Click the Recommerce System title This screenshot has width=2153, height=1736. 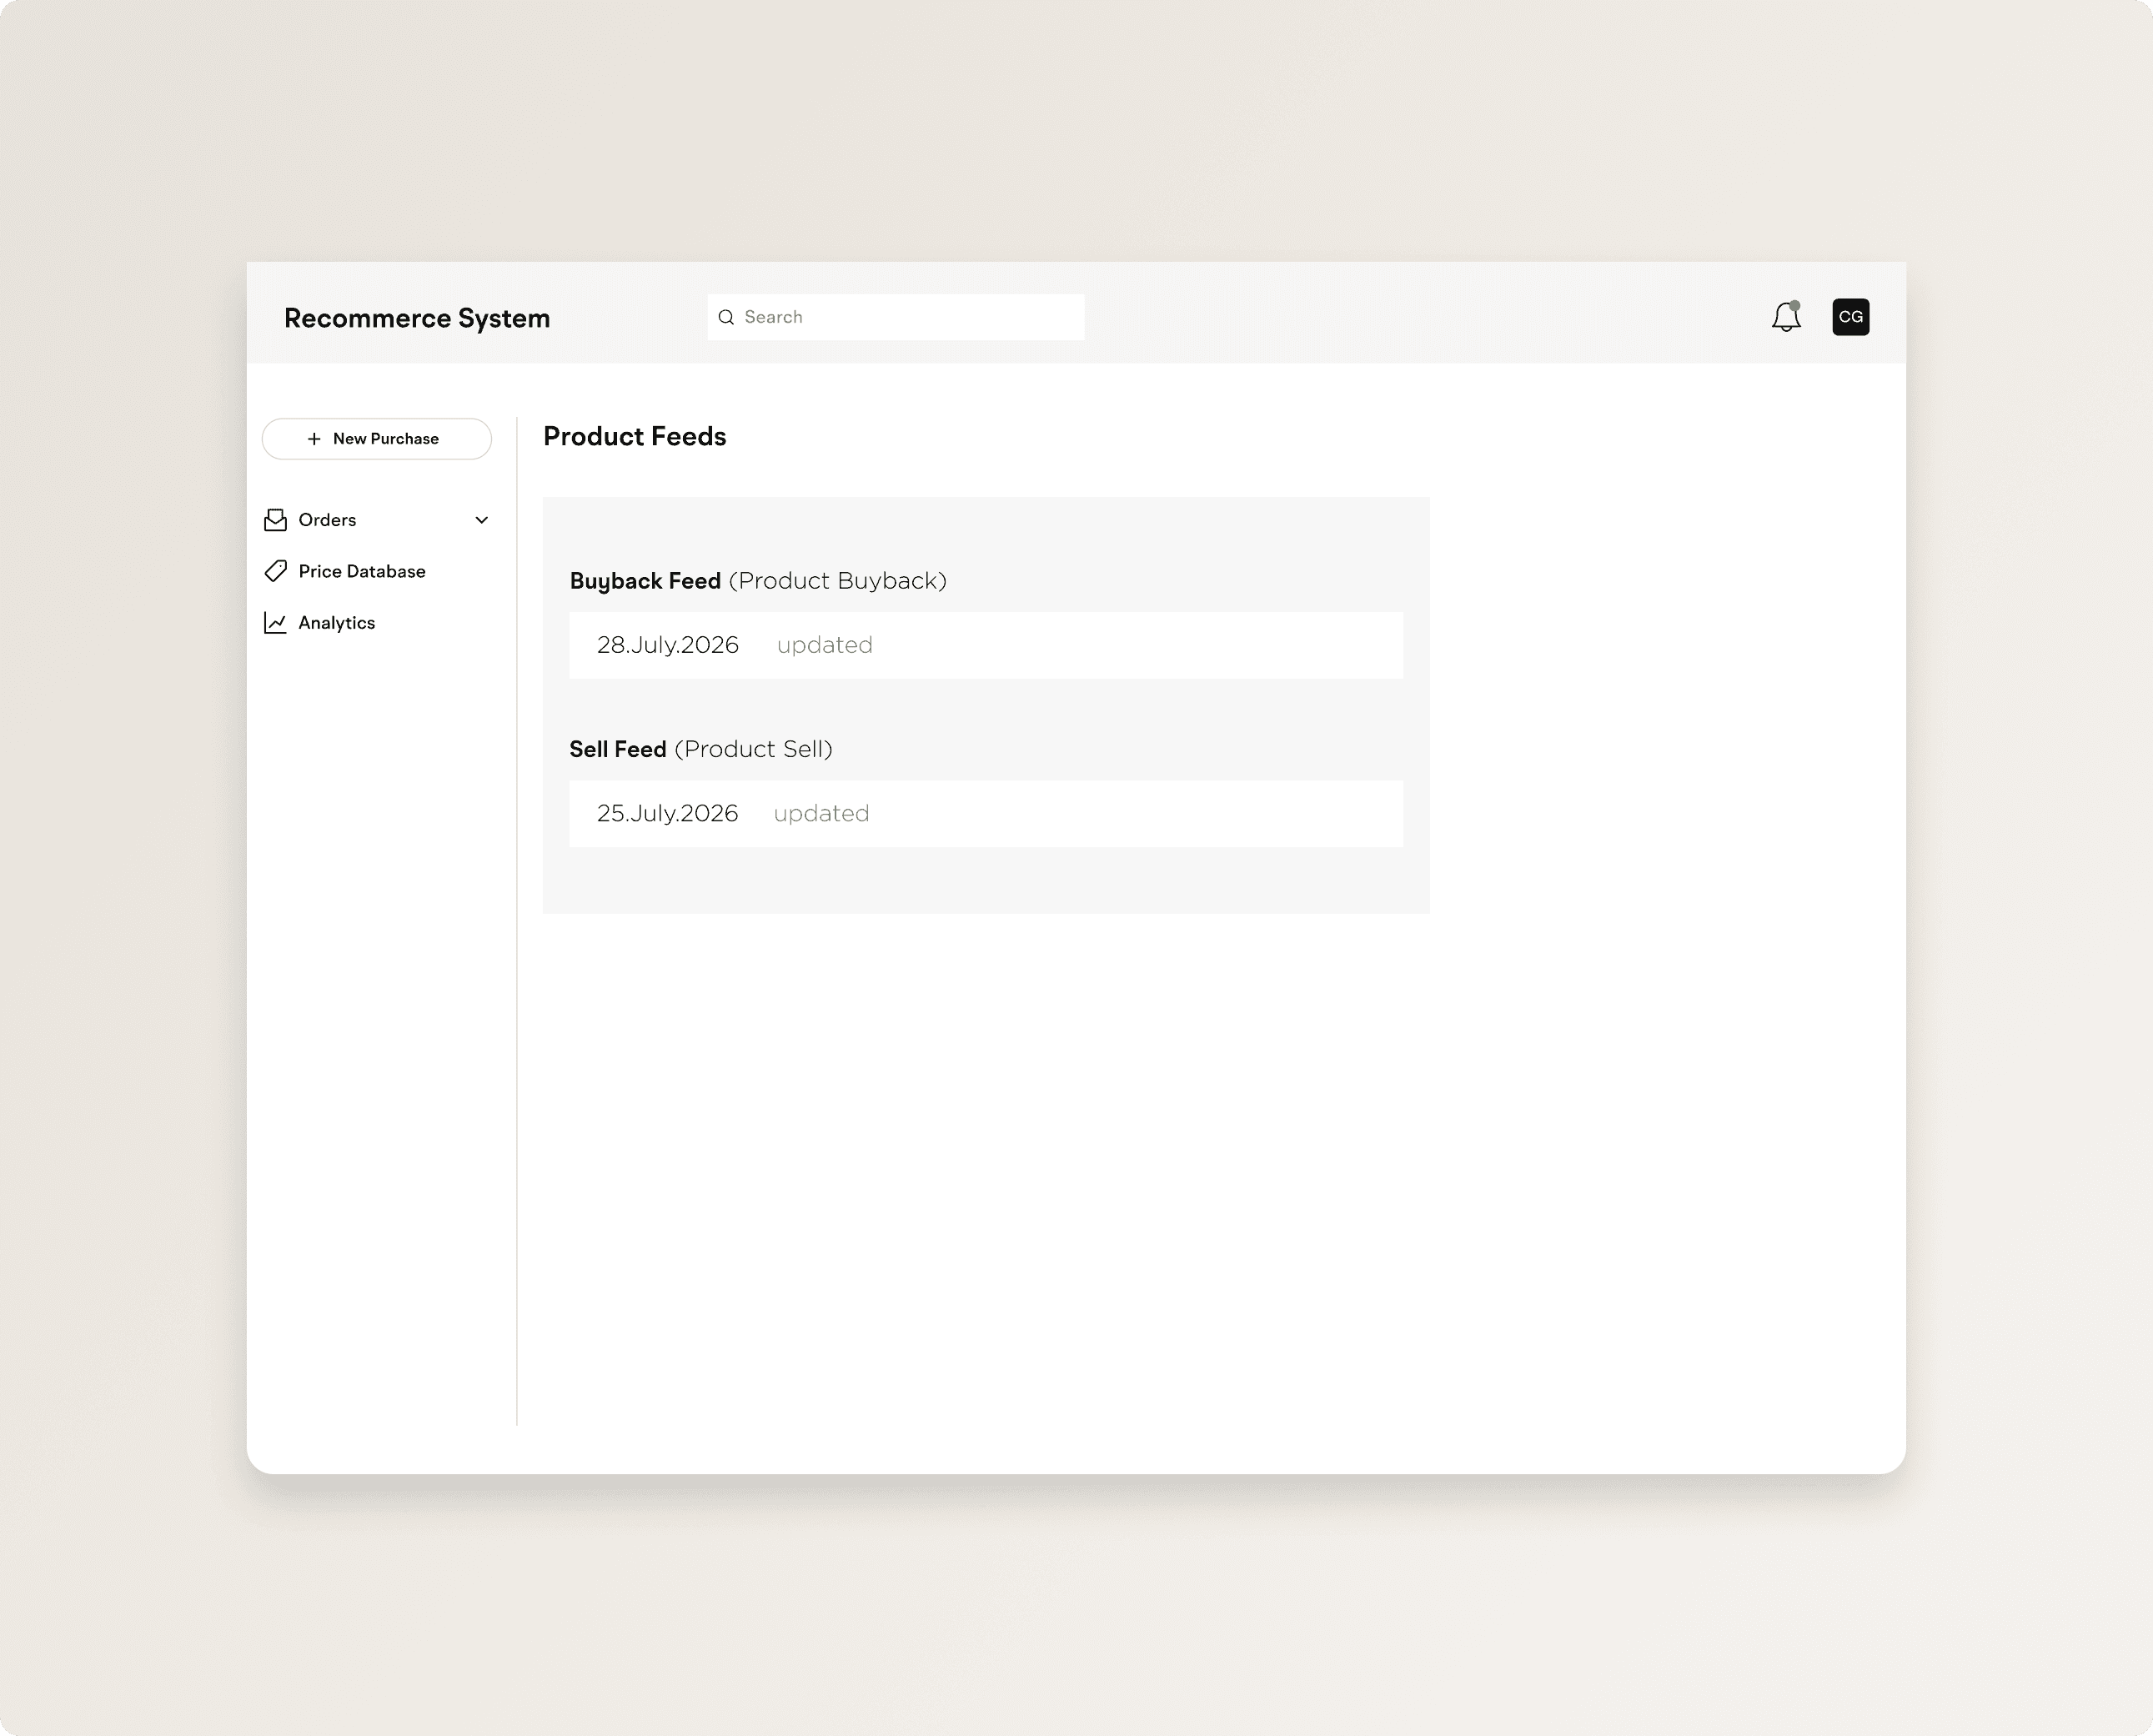[417, 318]
